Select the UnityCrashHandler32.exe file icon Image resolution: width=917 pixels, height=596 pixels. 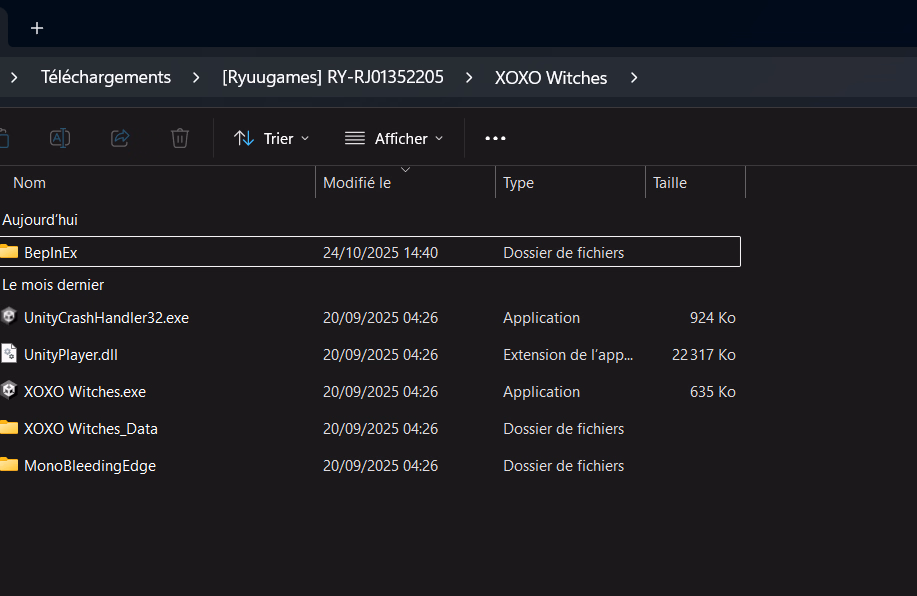click(9, 317)
